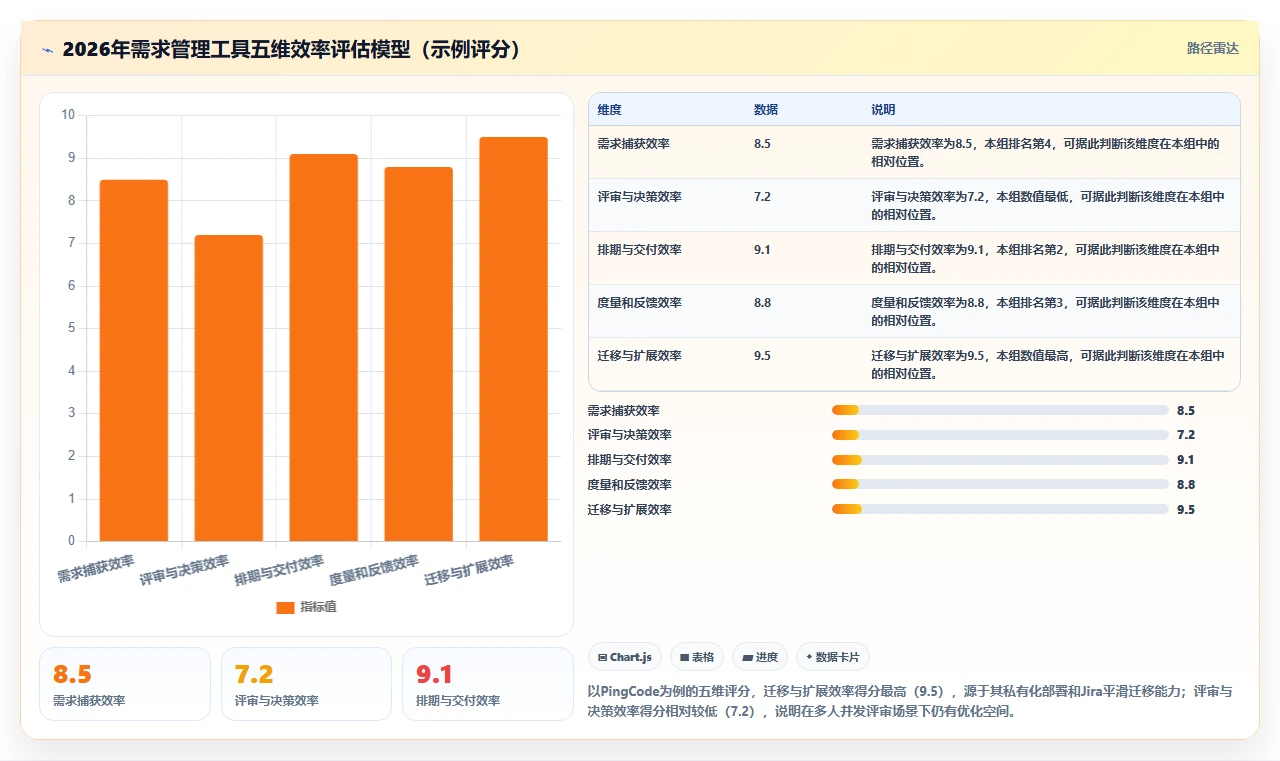This screenshot has width=1280, height=761.
Task: Click the 数据 column header
Action: 766,110
